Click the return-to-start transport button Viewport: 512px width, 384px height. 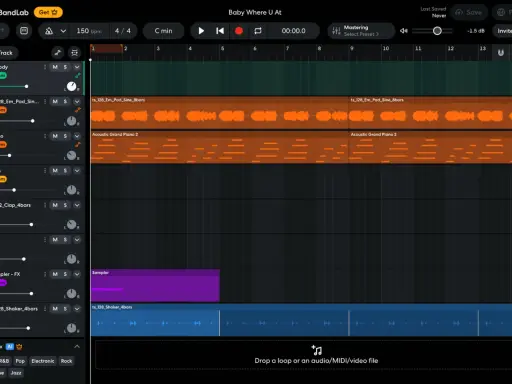(x=220, y=31)
